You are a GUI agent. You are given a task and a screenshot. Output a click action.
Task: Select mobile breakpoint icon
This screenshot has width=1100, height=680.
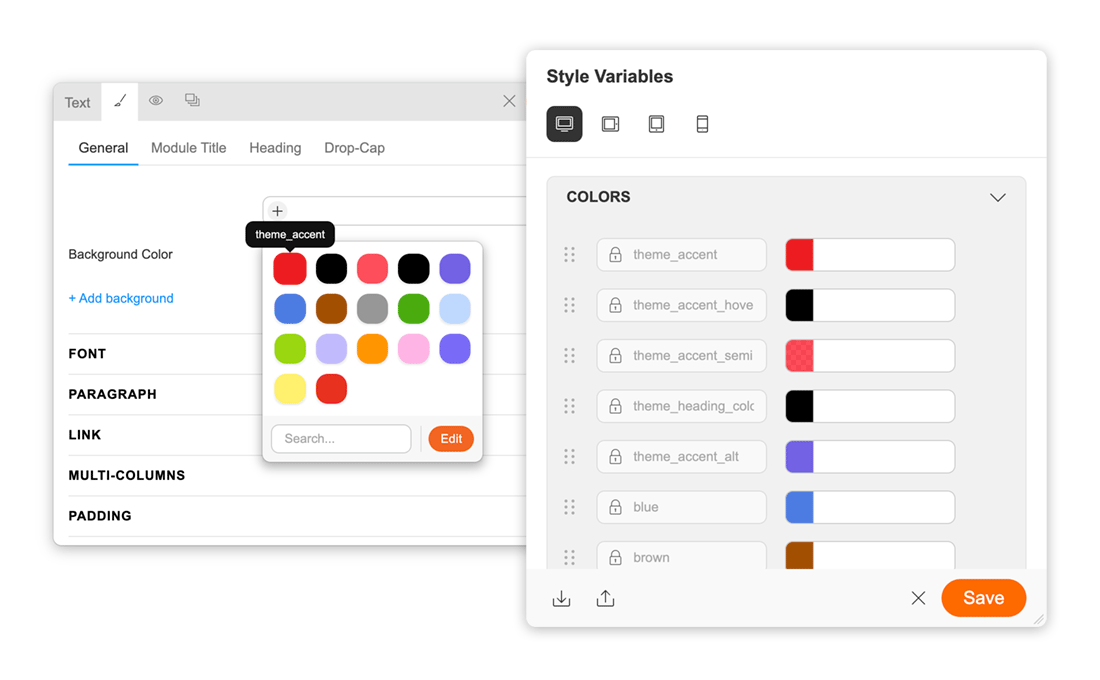[x=702, y=124]
